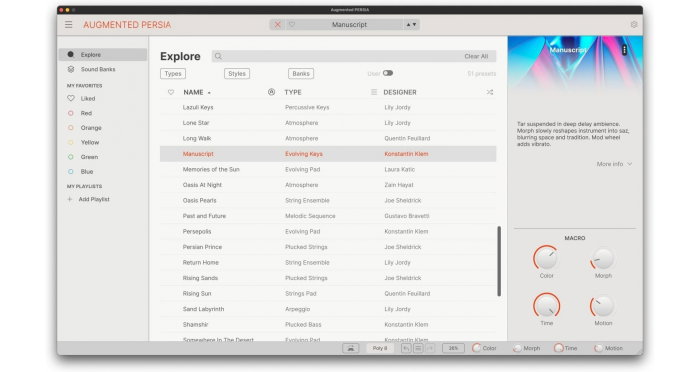Click the plus icon for Add Playlist
The height and width of the screenshot is (372, 700).
pyautogui.click(x=70, y=199)
